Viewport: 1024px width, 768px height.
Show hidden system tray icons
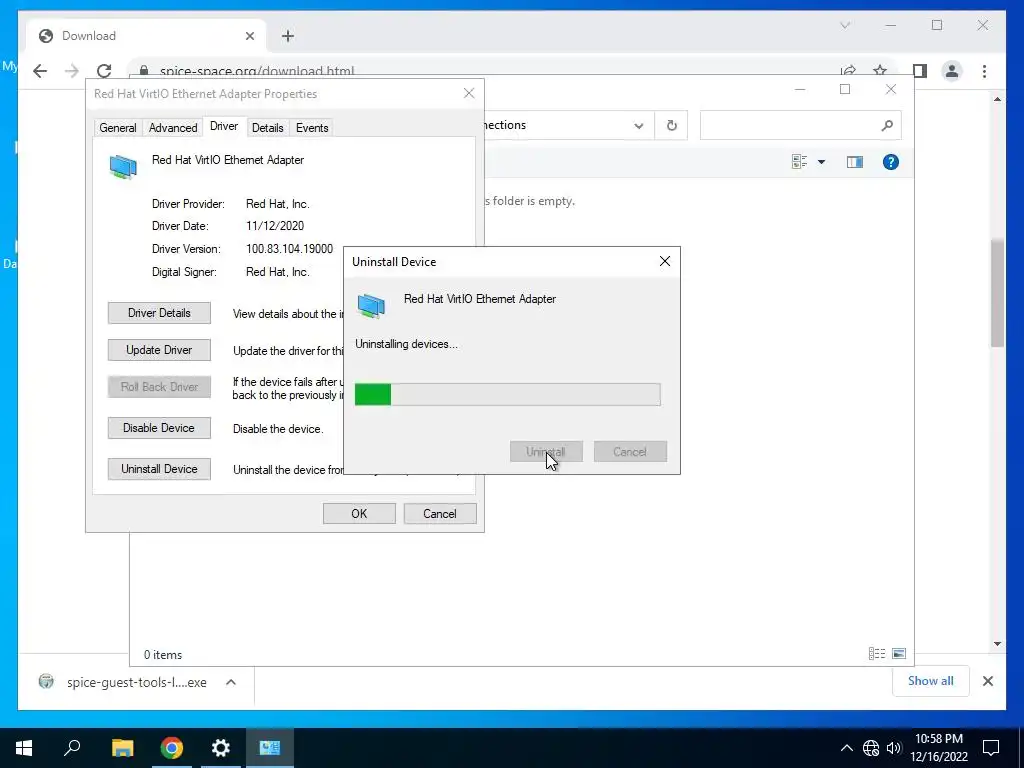pyautogui.click(x=846, y=748)
